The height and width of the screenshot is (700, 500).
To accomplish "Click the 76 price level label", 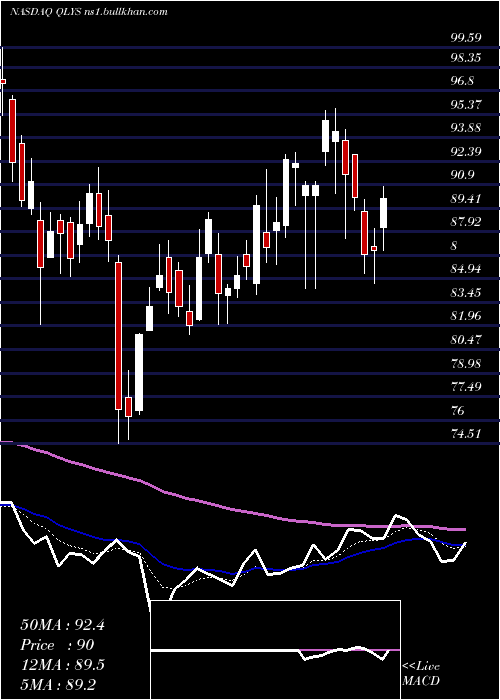I will click(x=458, y=410).
